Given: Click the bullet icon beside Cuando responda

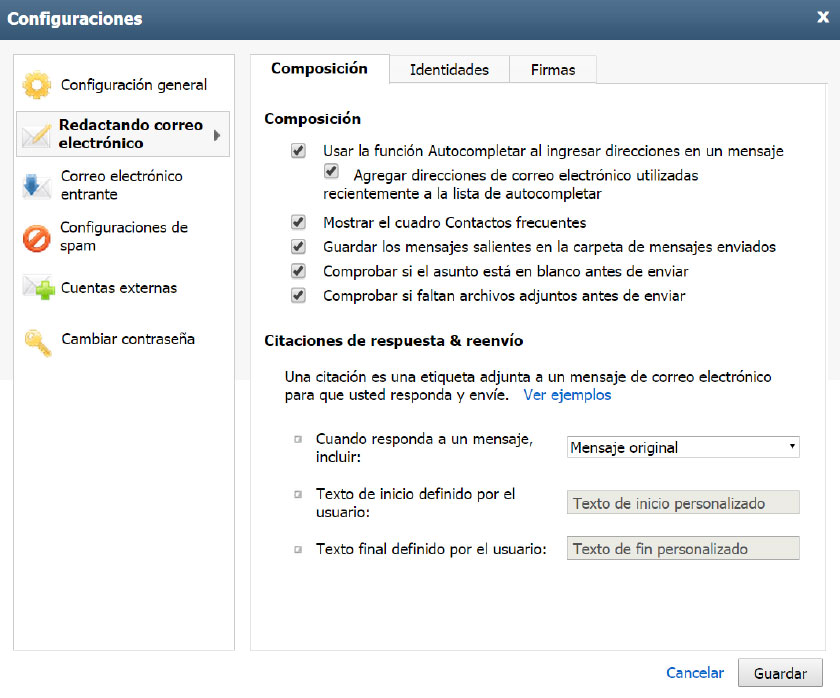Looking at the screenshot, I should 298,440.
